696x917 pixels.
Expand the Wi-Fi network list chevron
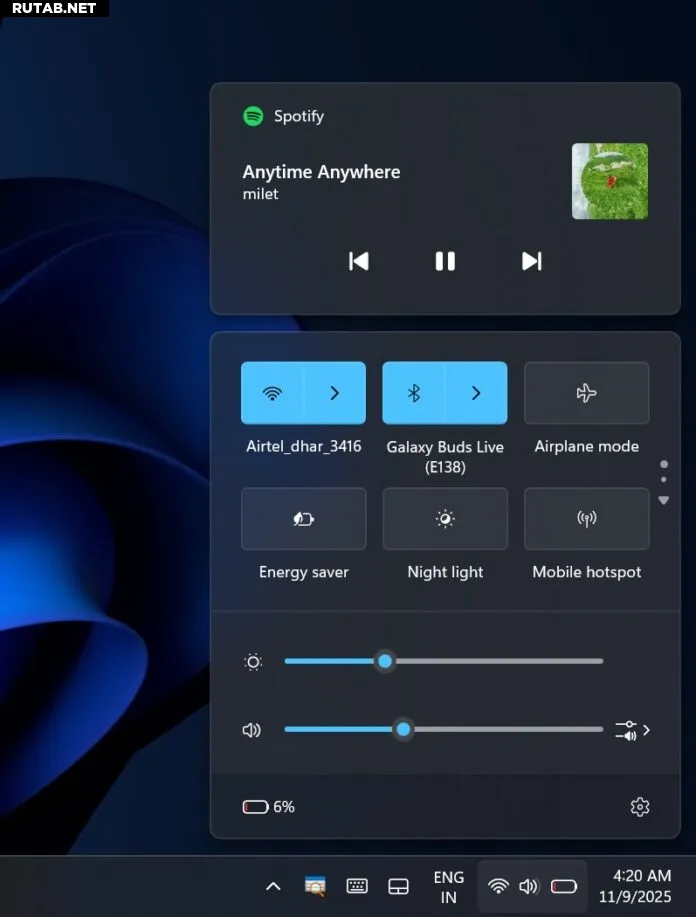[335, 393]
